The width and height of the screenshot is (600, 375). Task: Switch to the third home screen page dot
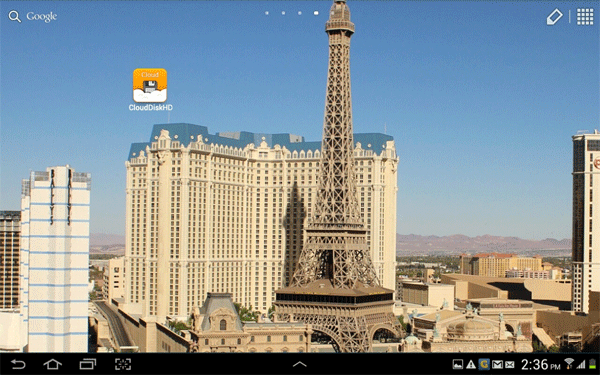coord(300,13)
